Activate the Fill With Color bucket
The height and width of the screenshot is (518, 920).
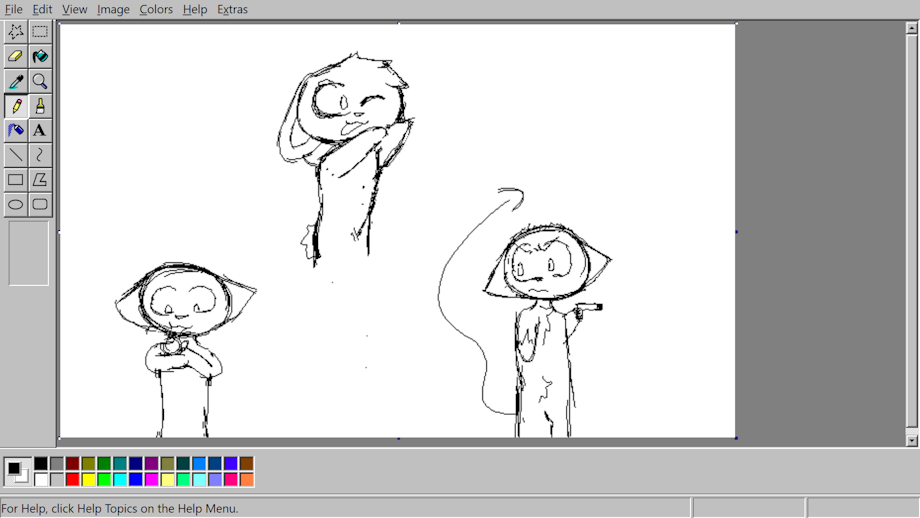click(40, 57)
